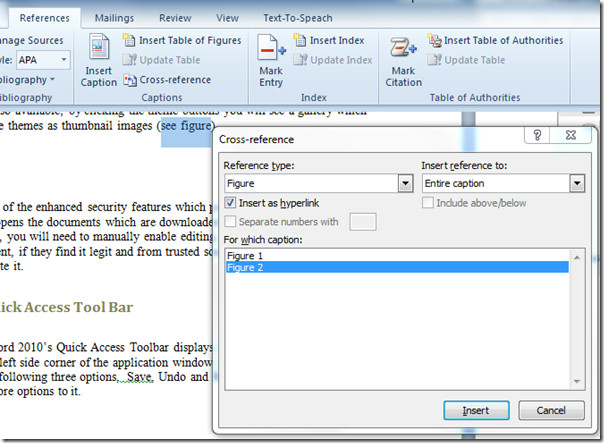Switch to the References tab
Viewport: 604px width, 443px height.
(45, 18)
